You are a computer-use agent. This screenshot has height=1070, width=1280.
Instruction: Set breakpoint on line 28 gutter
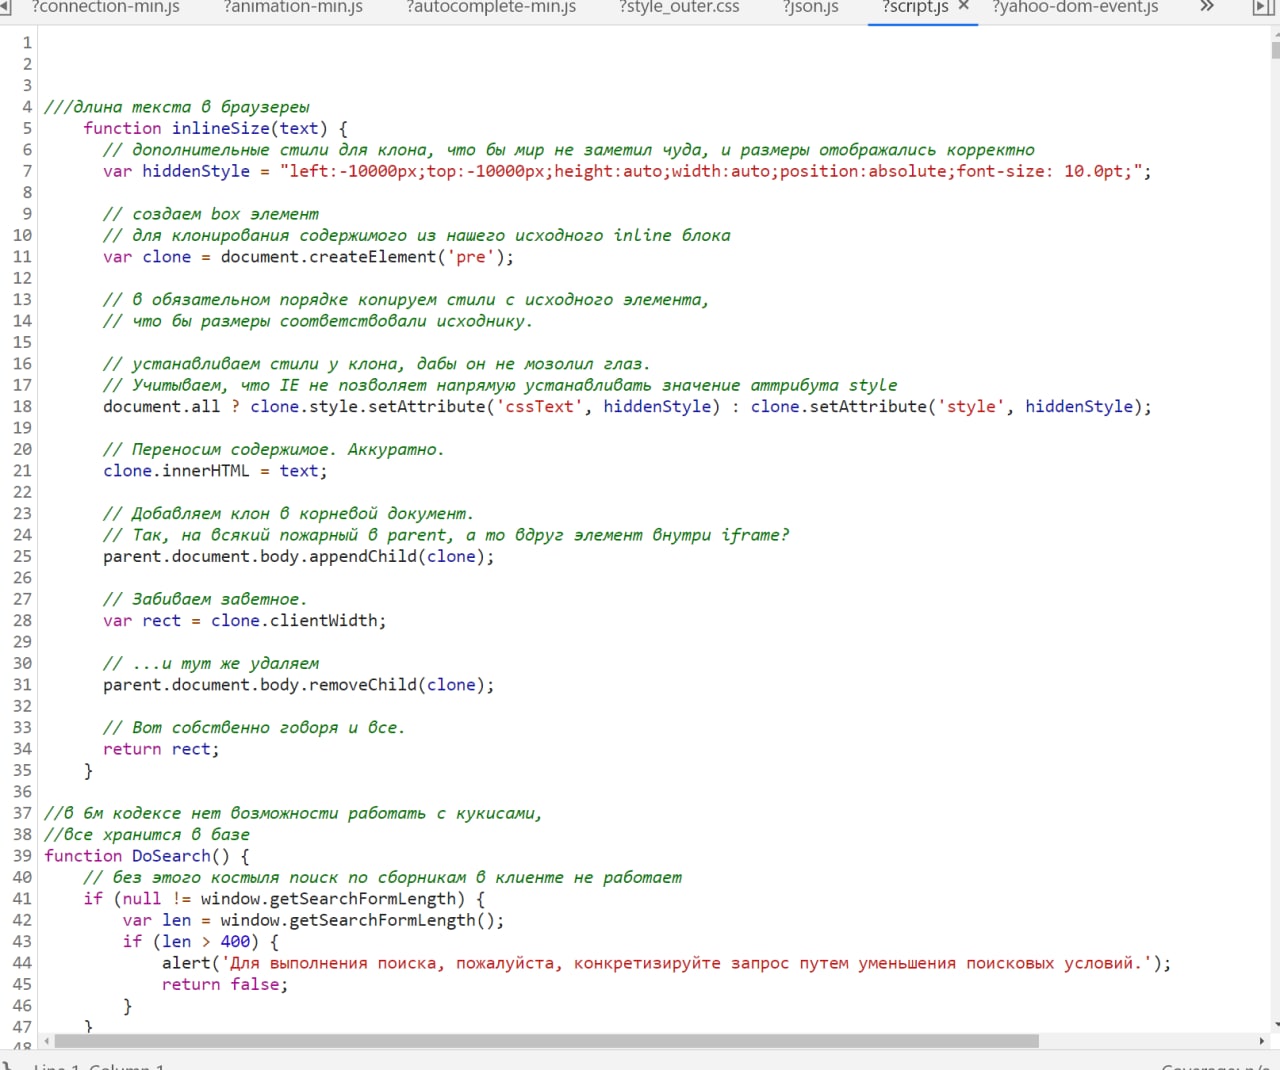coord(22,620)
